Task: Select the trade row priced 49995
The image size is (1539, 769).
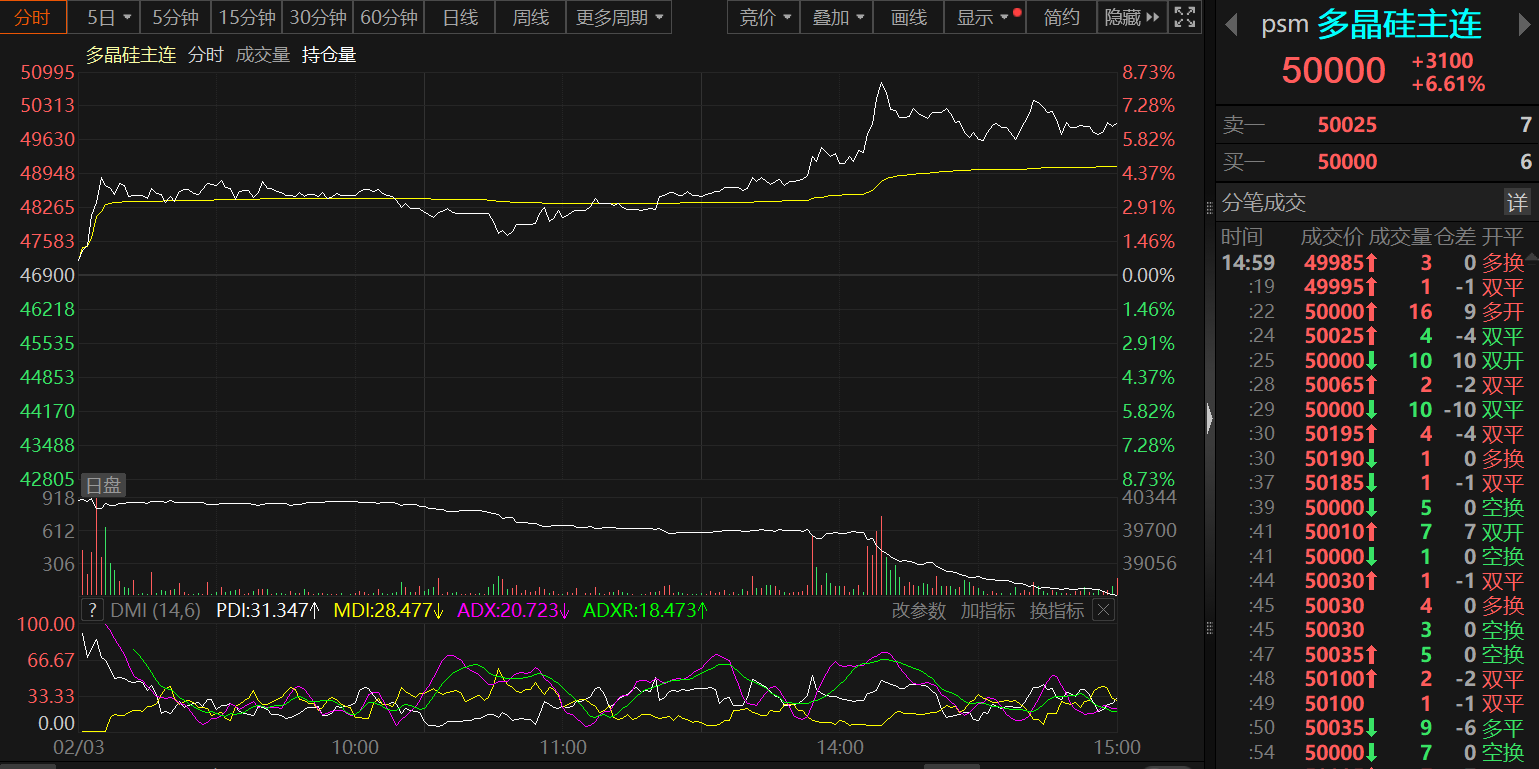Action: 1373,287
